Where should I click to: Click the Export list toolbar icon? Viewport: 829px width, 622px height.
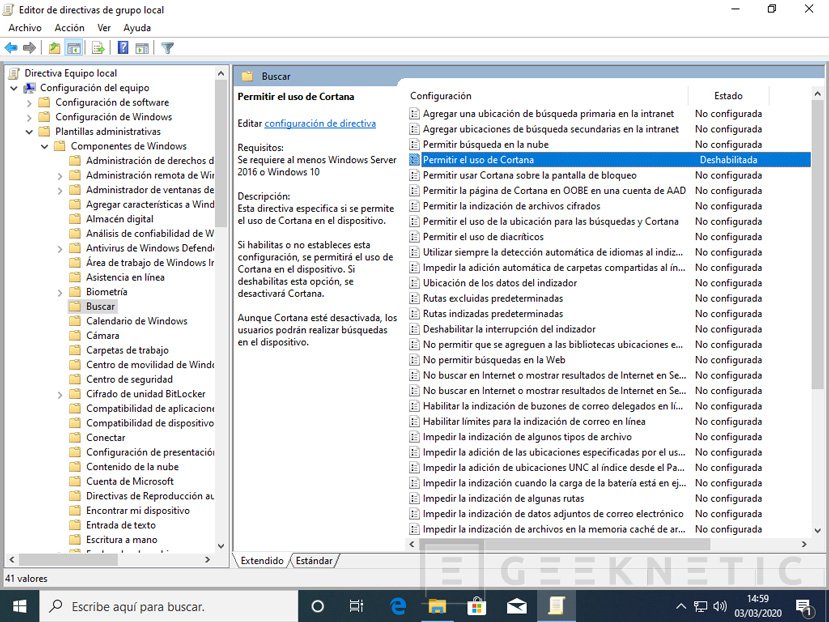tap(98, 47)
